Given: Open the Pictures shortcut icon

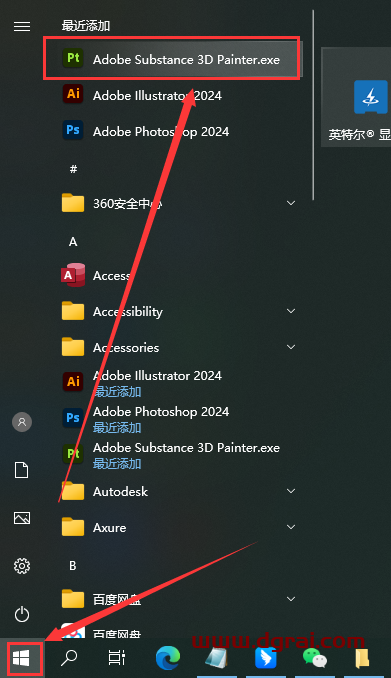Looking at the screenshot, I should 22,518.
